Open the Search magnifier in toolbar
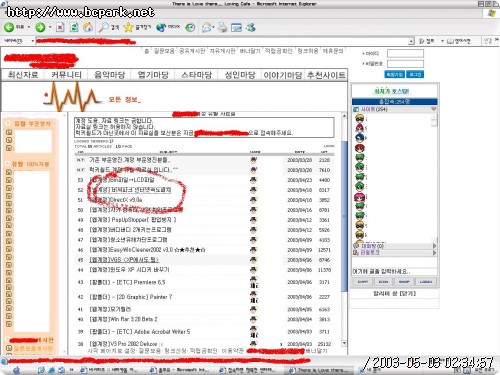Image resolution: width=500 pixels, height=375 pixels. (104, 27)
